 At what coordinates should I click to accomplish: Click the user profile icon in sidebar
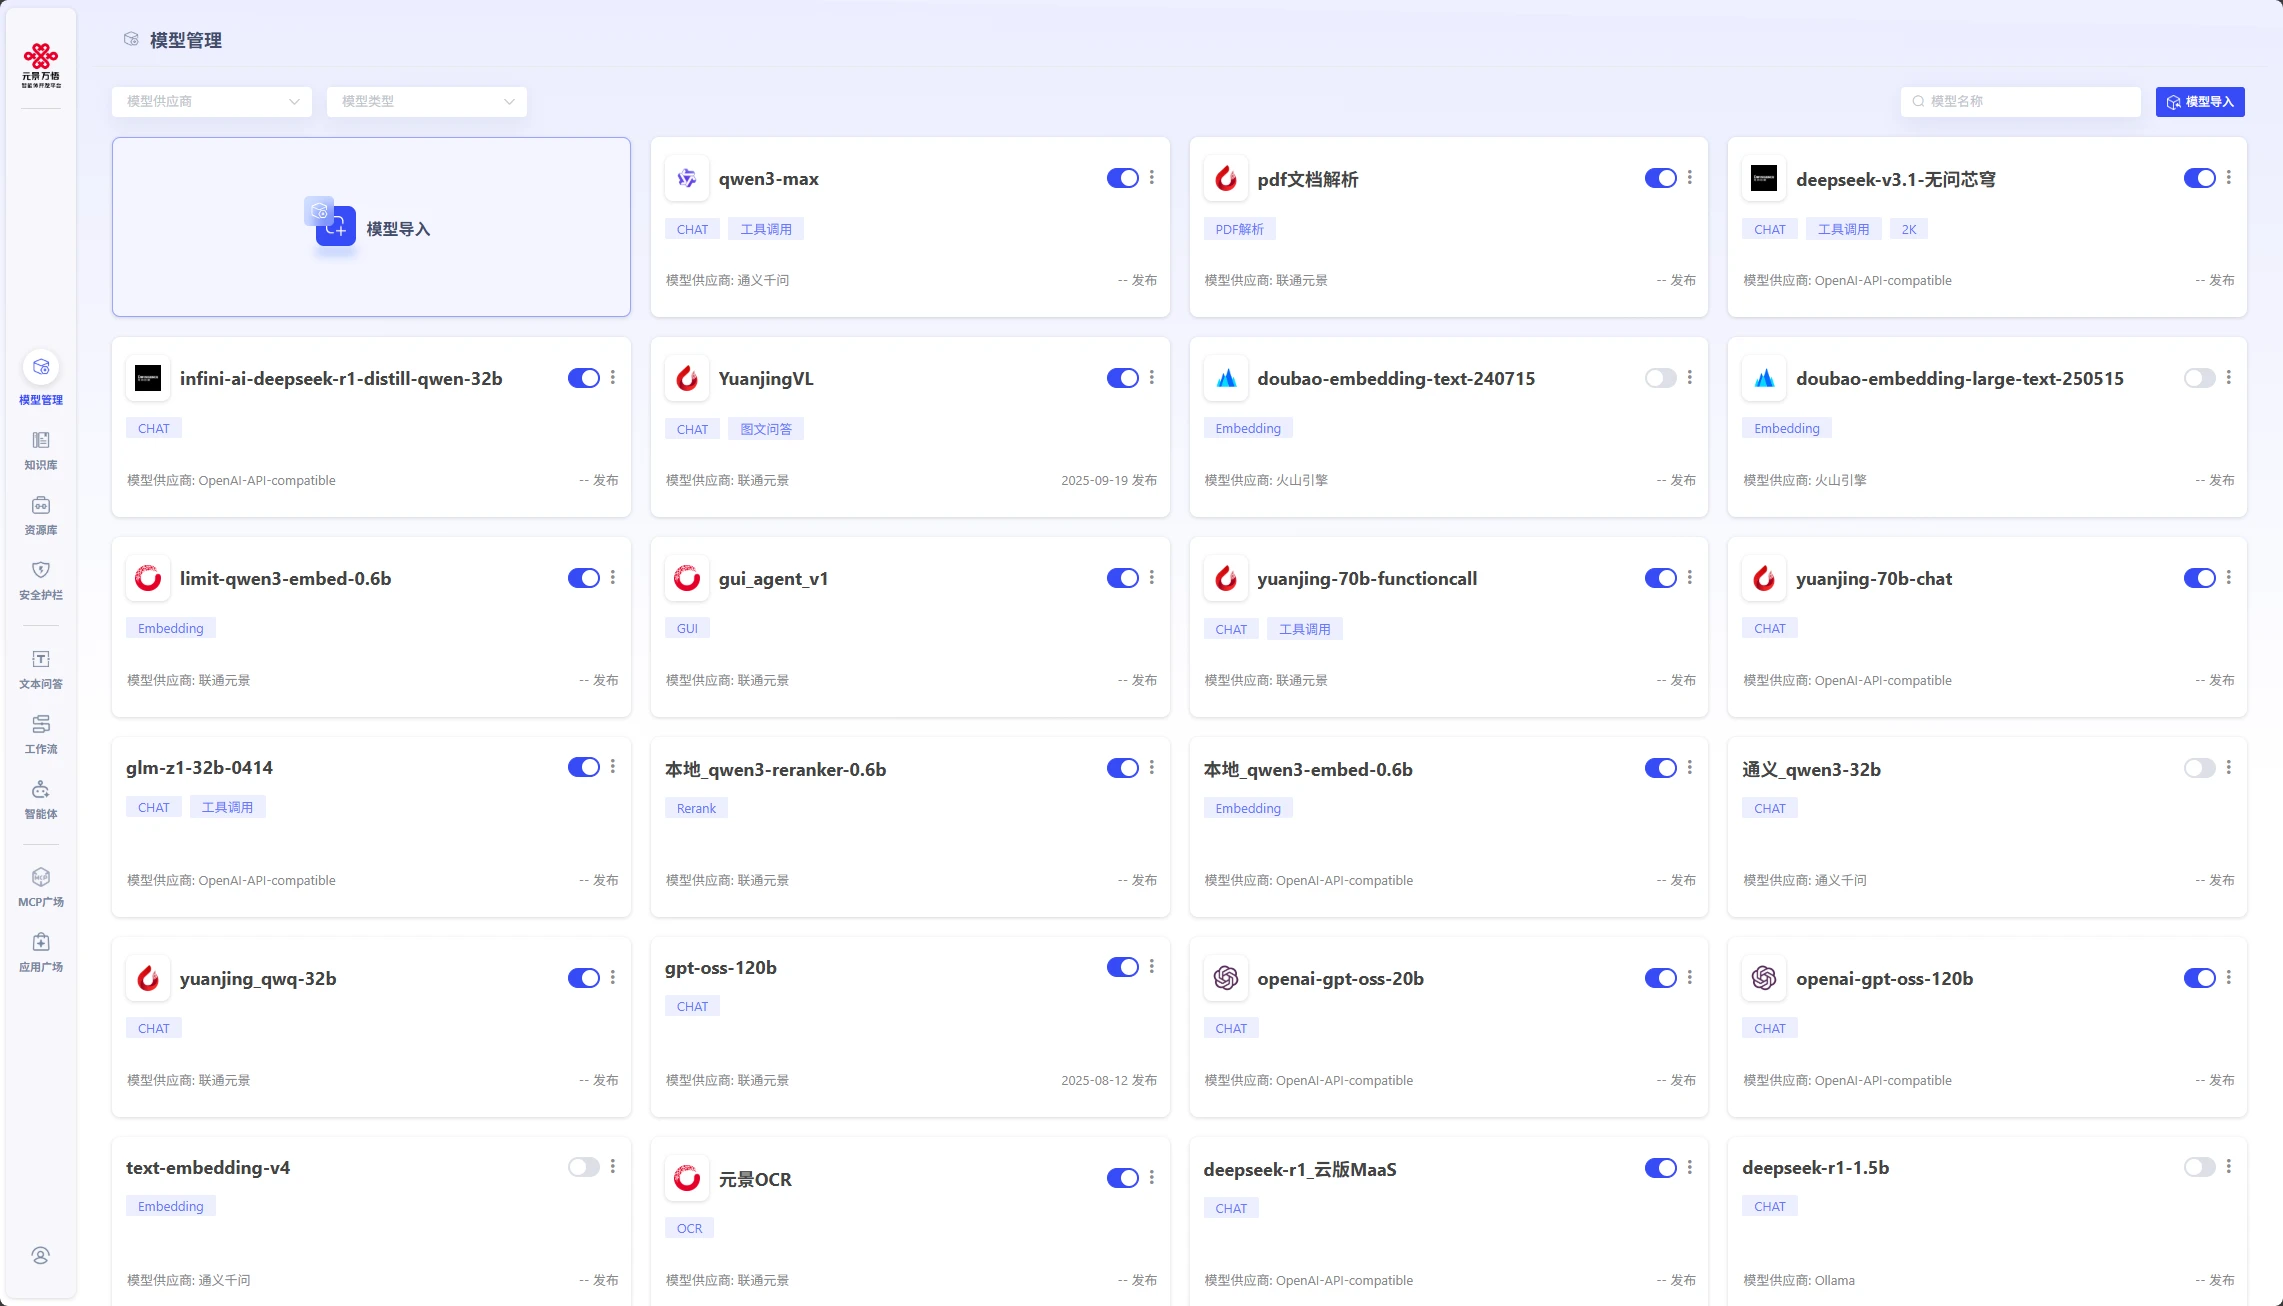pos(41,1256)
